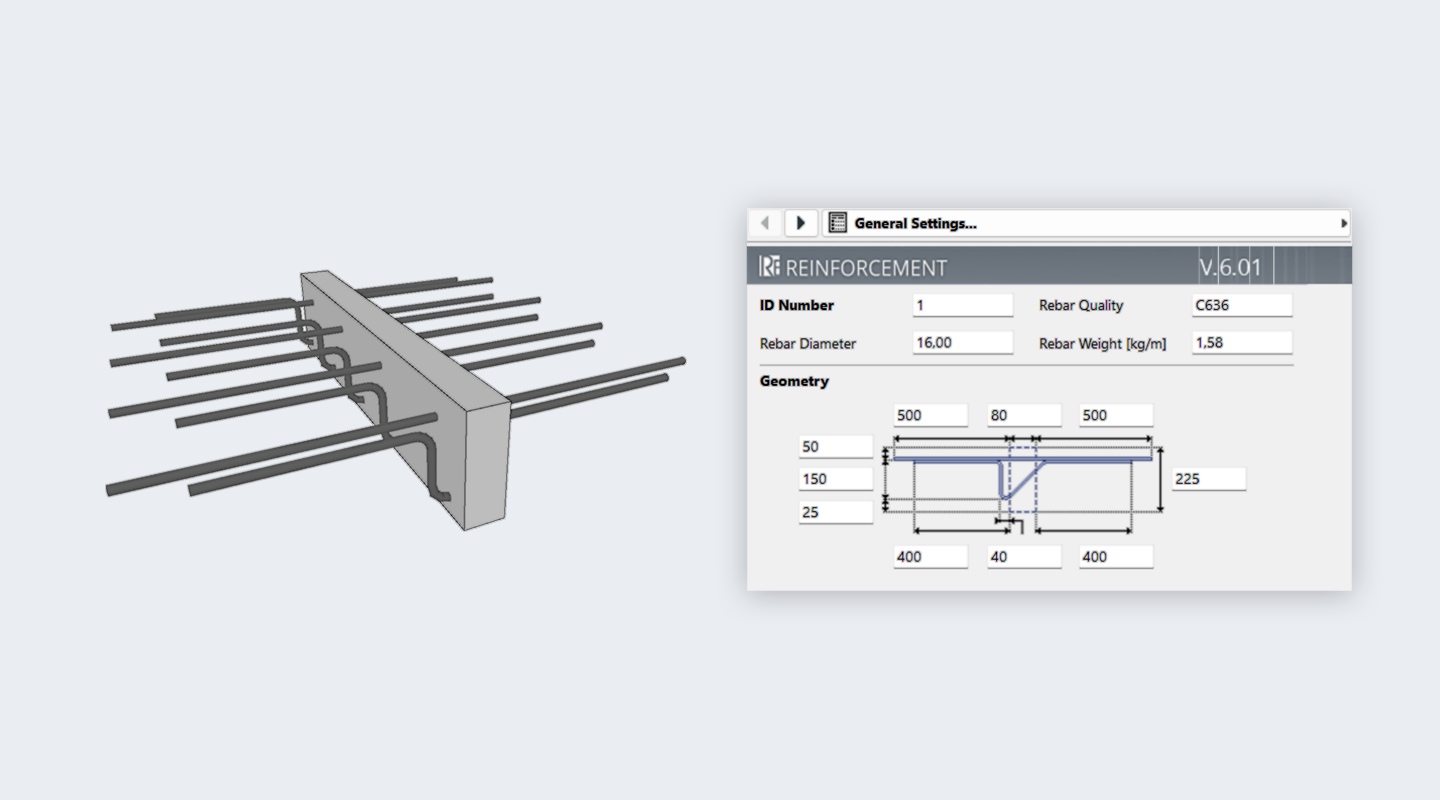The image size is (1440, 800).
Task: Expand the flyout arrow next to General Settings
Action: click(x=1343, y=223)
